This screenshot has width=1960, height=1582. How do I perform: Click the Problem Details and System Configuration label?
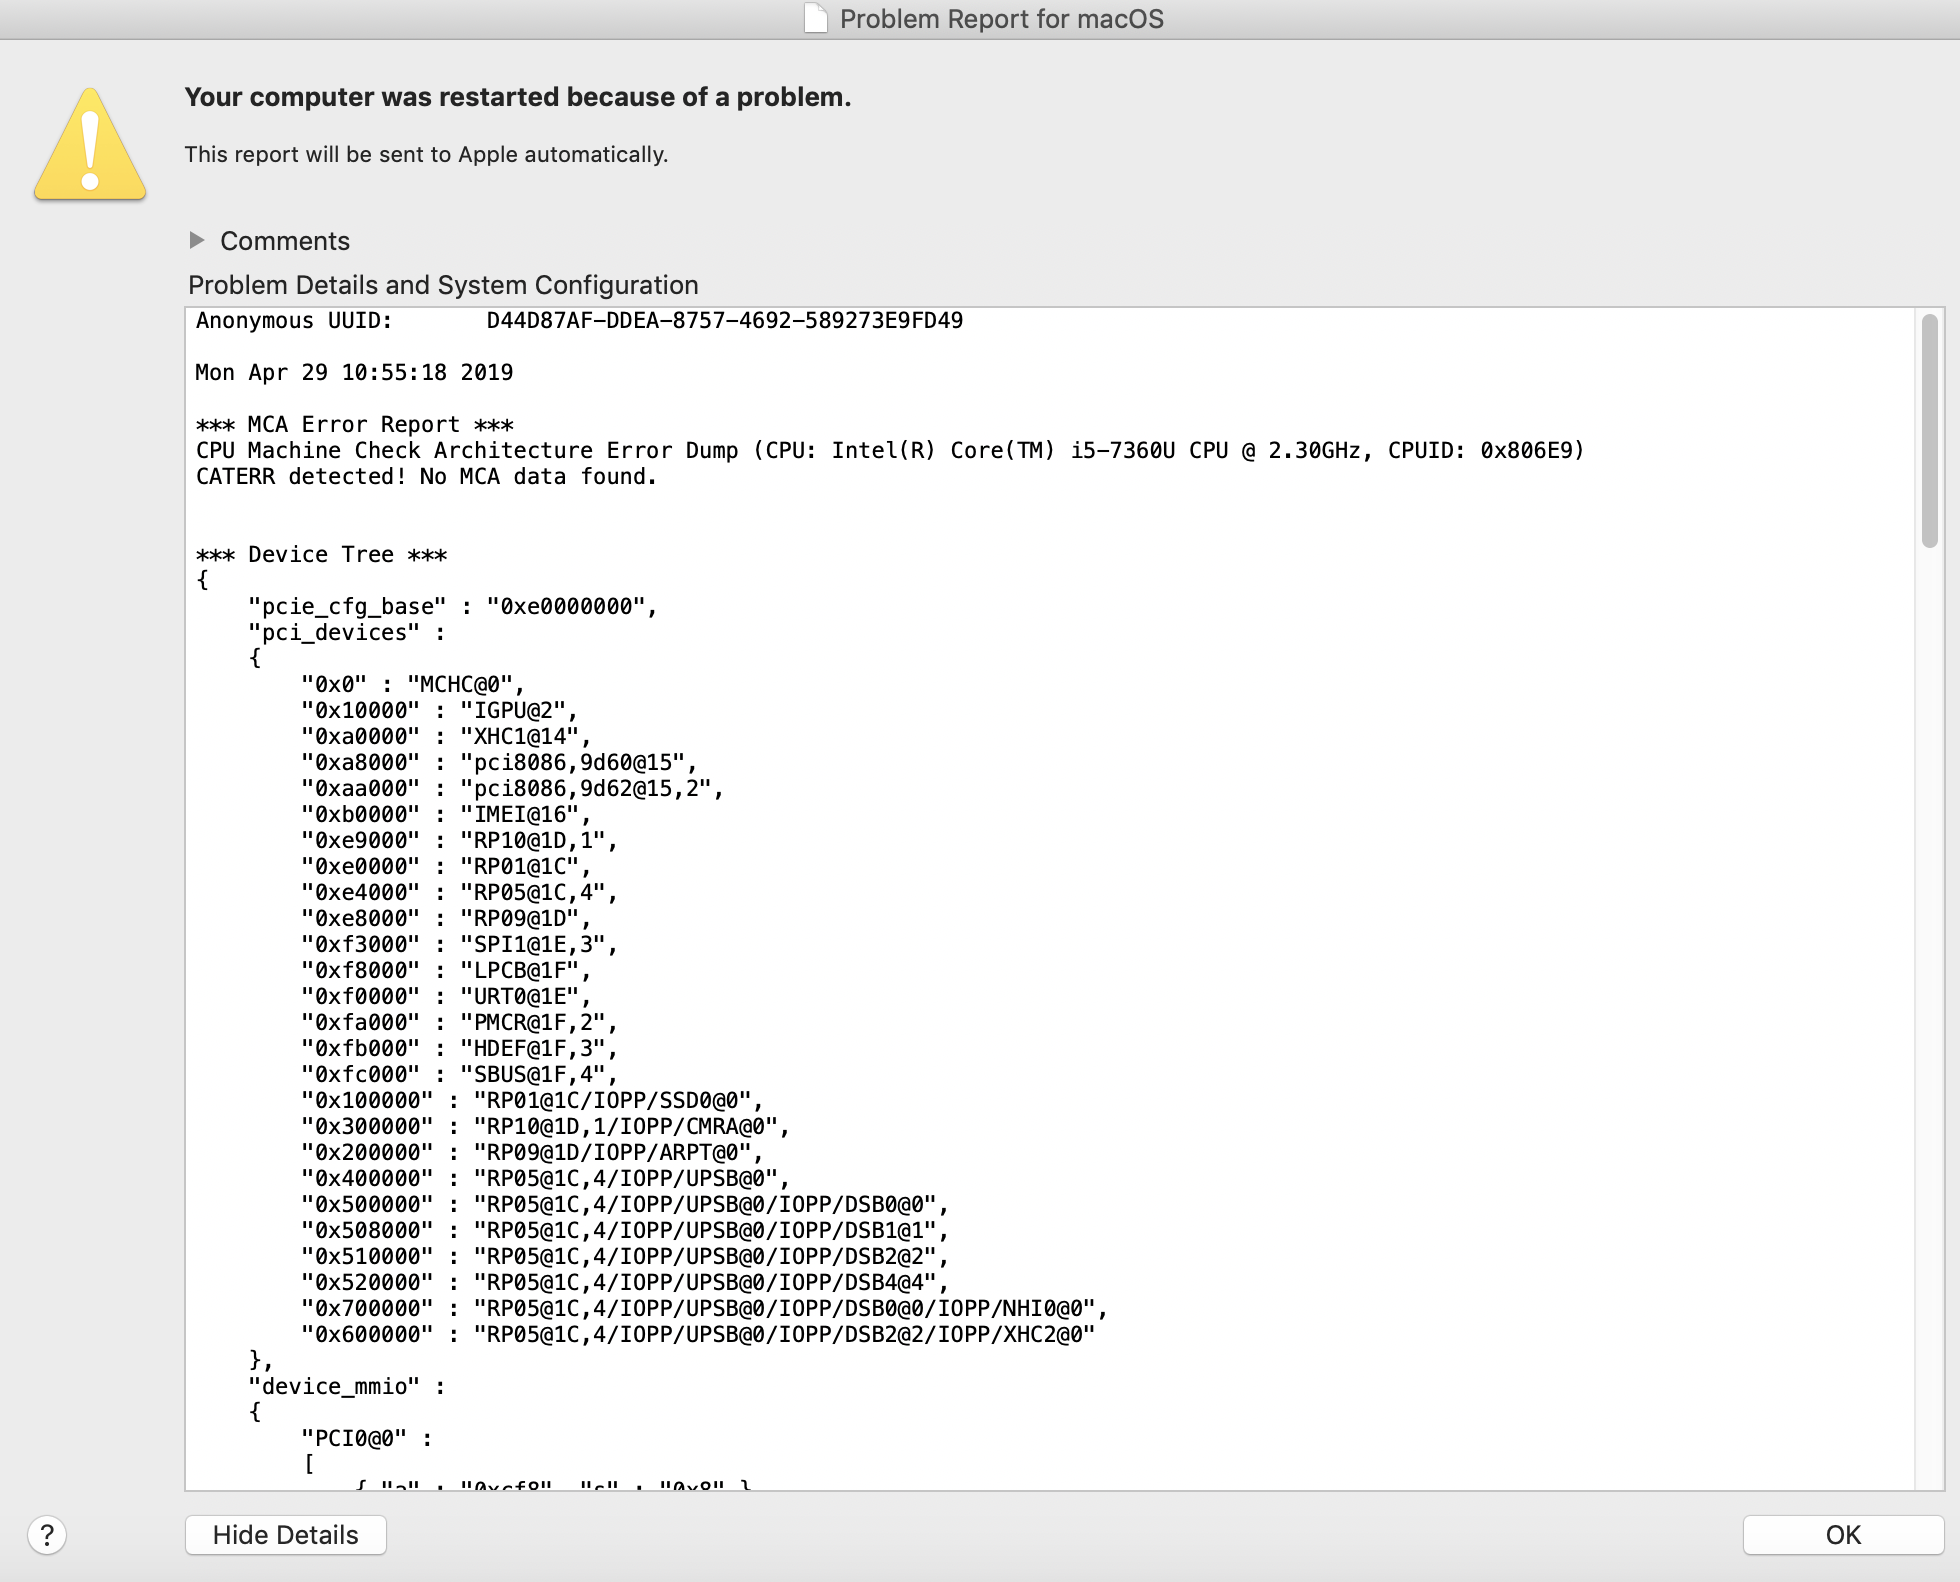click(443, 285)
